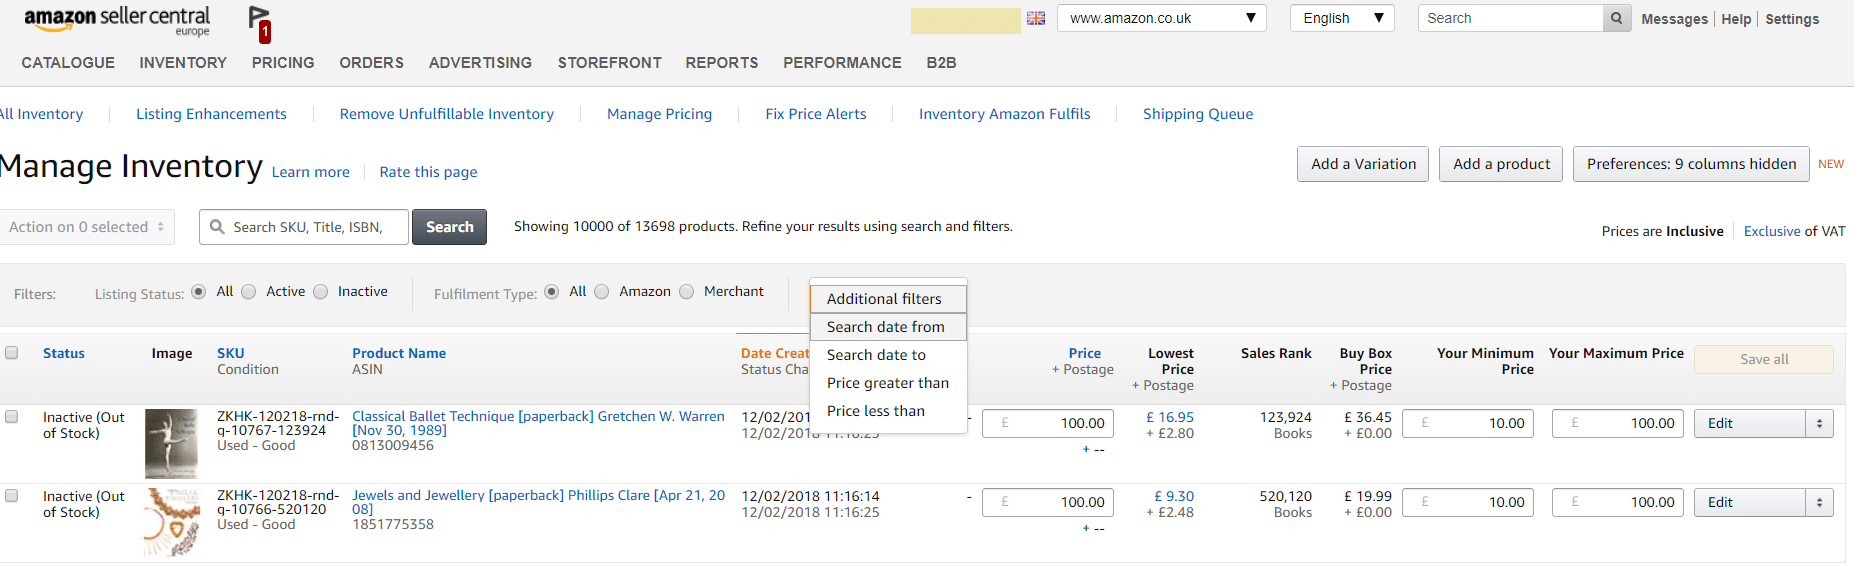Open the English language dropdown
The image size is (1858, 566).
pos(1342,18)
